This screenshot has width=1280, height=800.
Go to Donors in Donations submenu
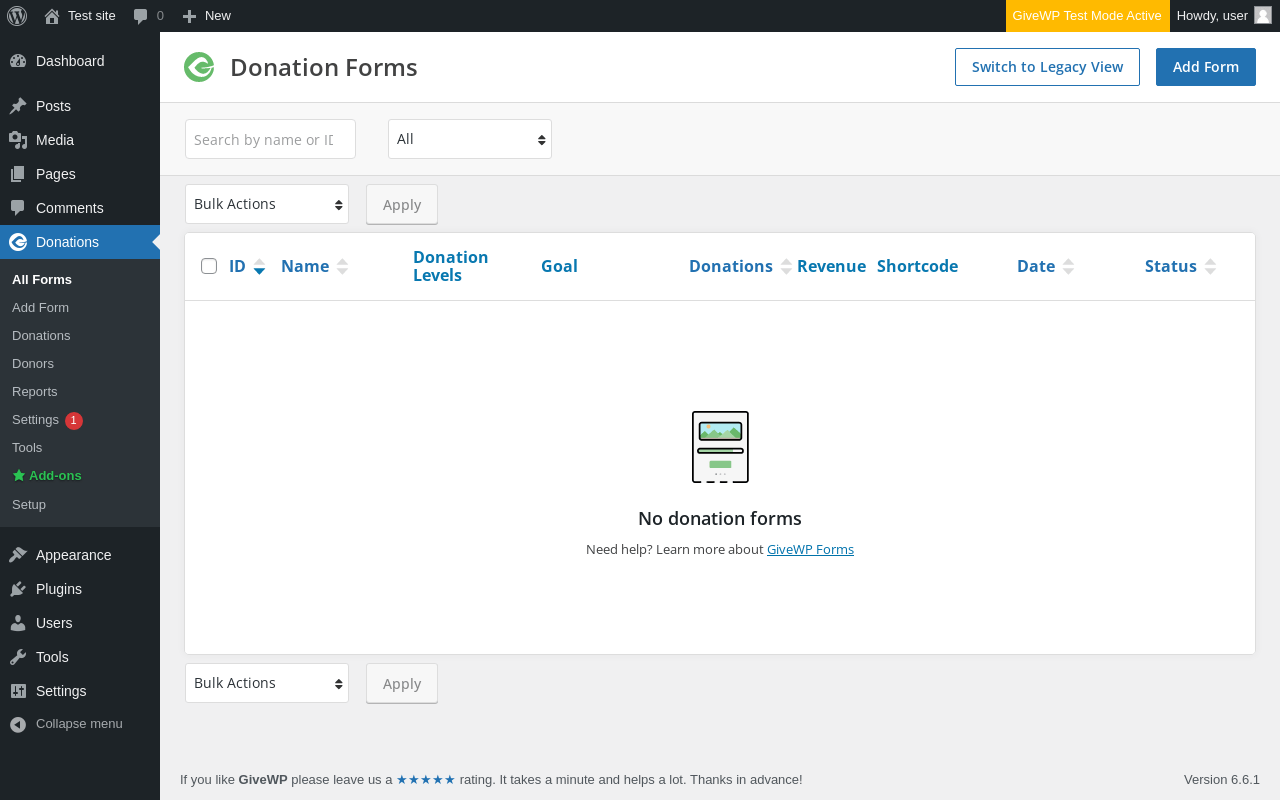click(x=33, y=364)
